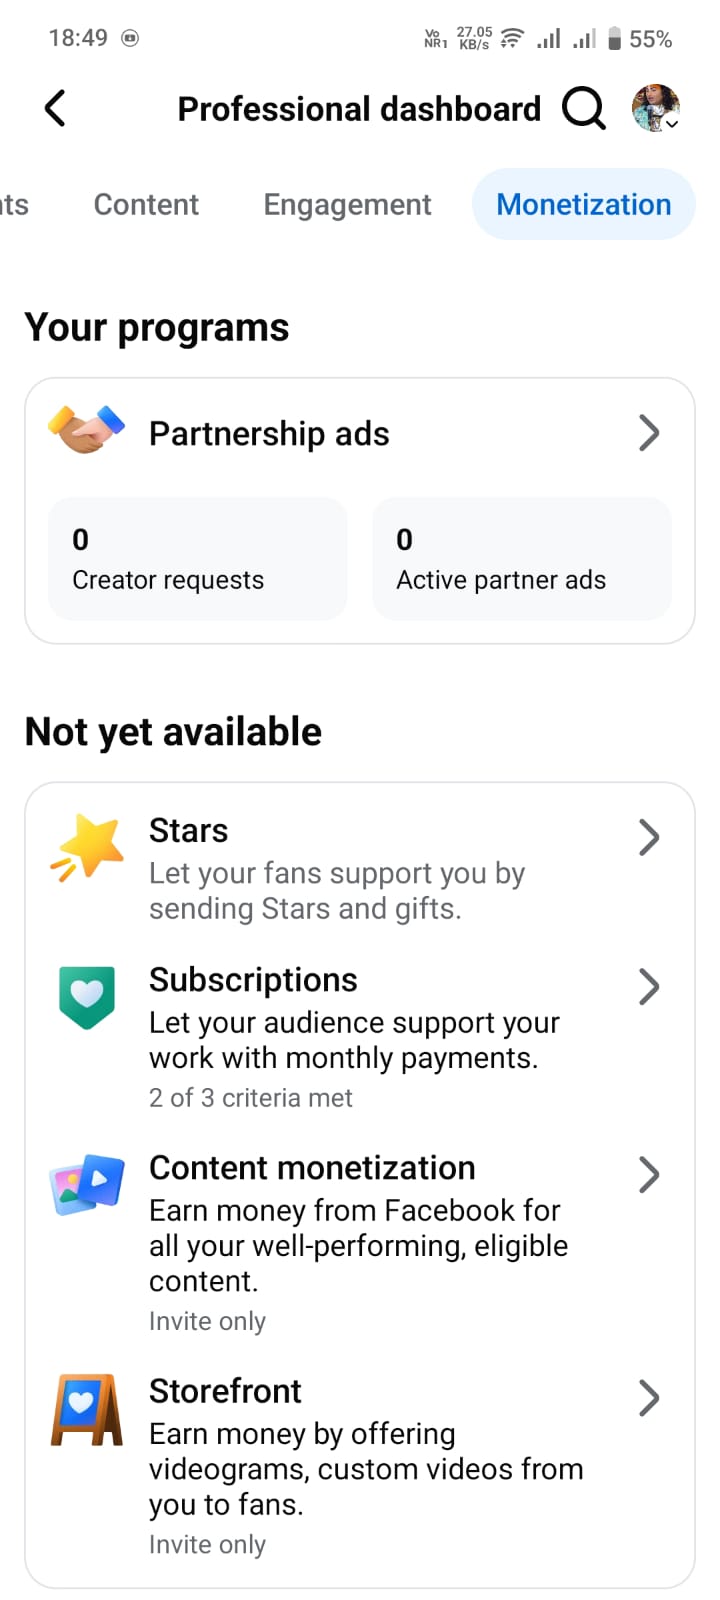This screenshot has width=720, height=1600.
Task: Switch to the Content tab
Action: pos(146,204)
